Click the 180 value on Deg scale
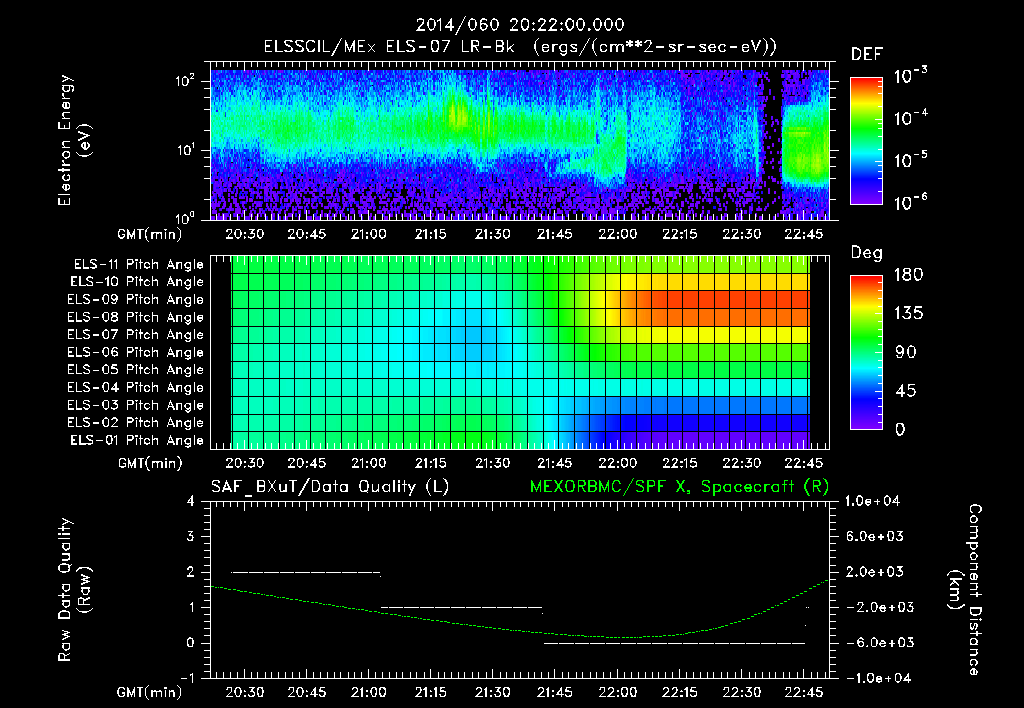1024x708 pixels. pyautogui.click(x=908, y=274)
